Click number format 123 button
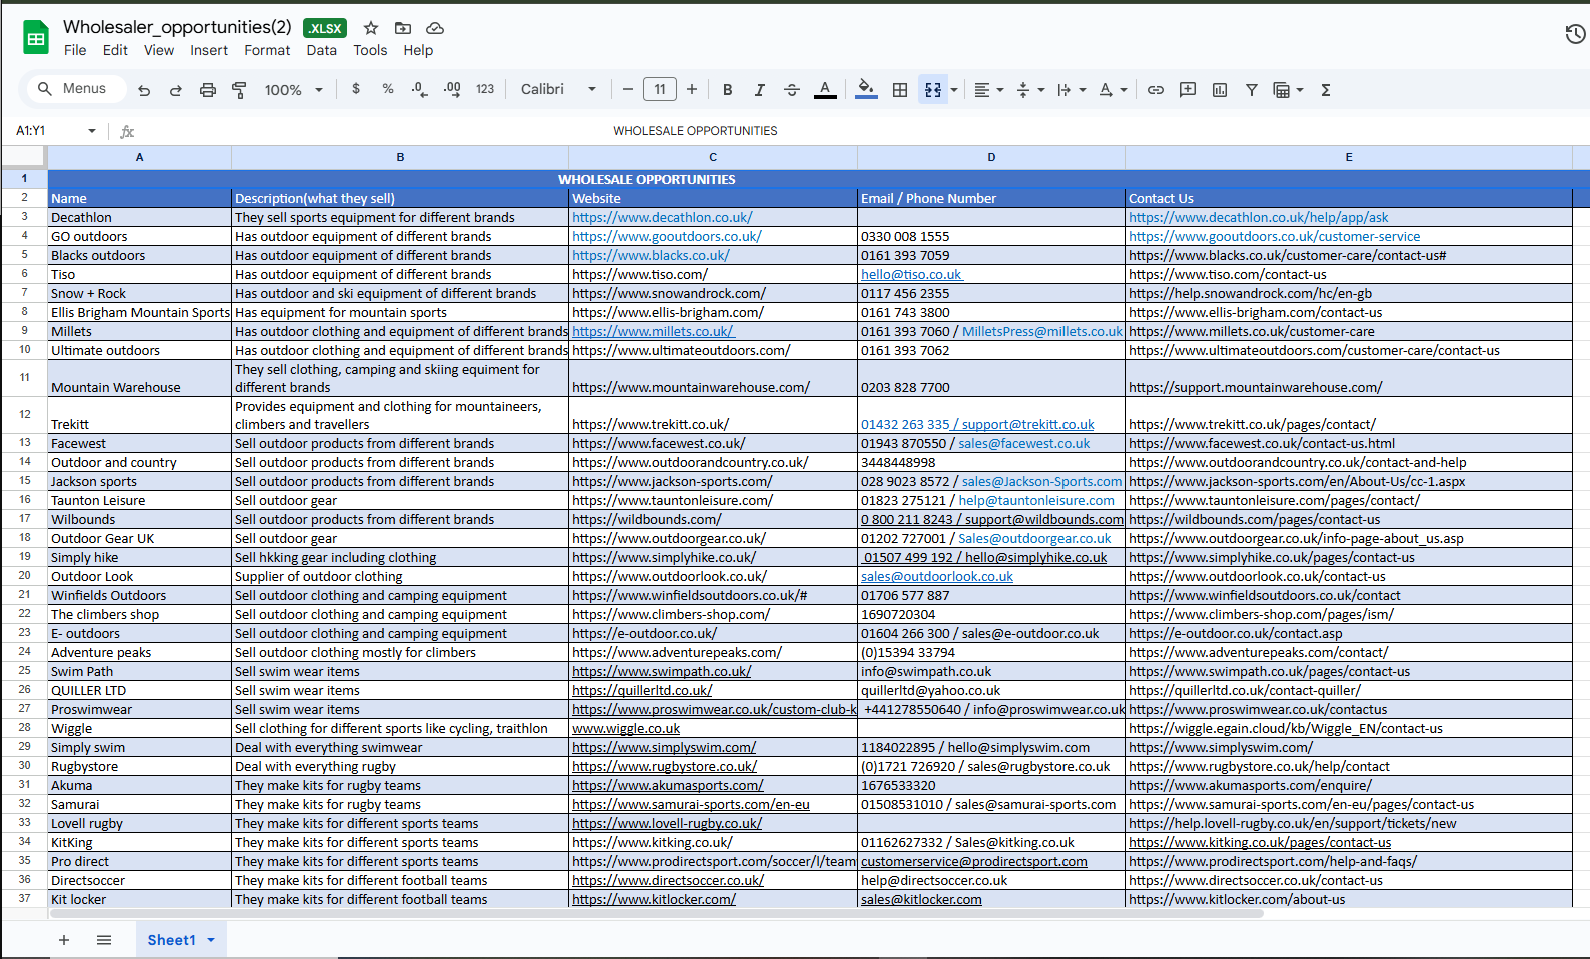 pyautogui.click(x=485, y=89)
